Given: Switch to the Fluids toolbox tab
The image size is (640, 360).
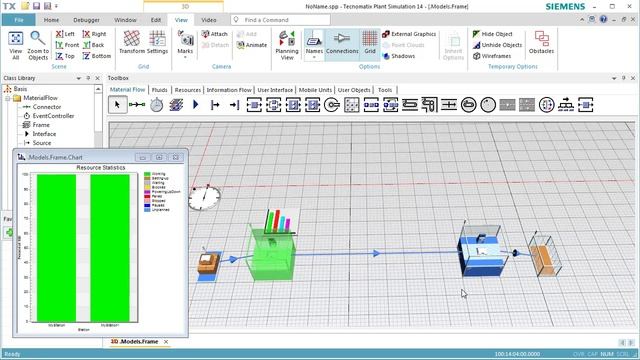Looking at the screenshot, I should point(159,90).
